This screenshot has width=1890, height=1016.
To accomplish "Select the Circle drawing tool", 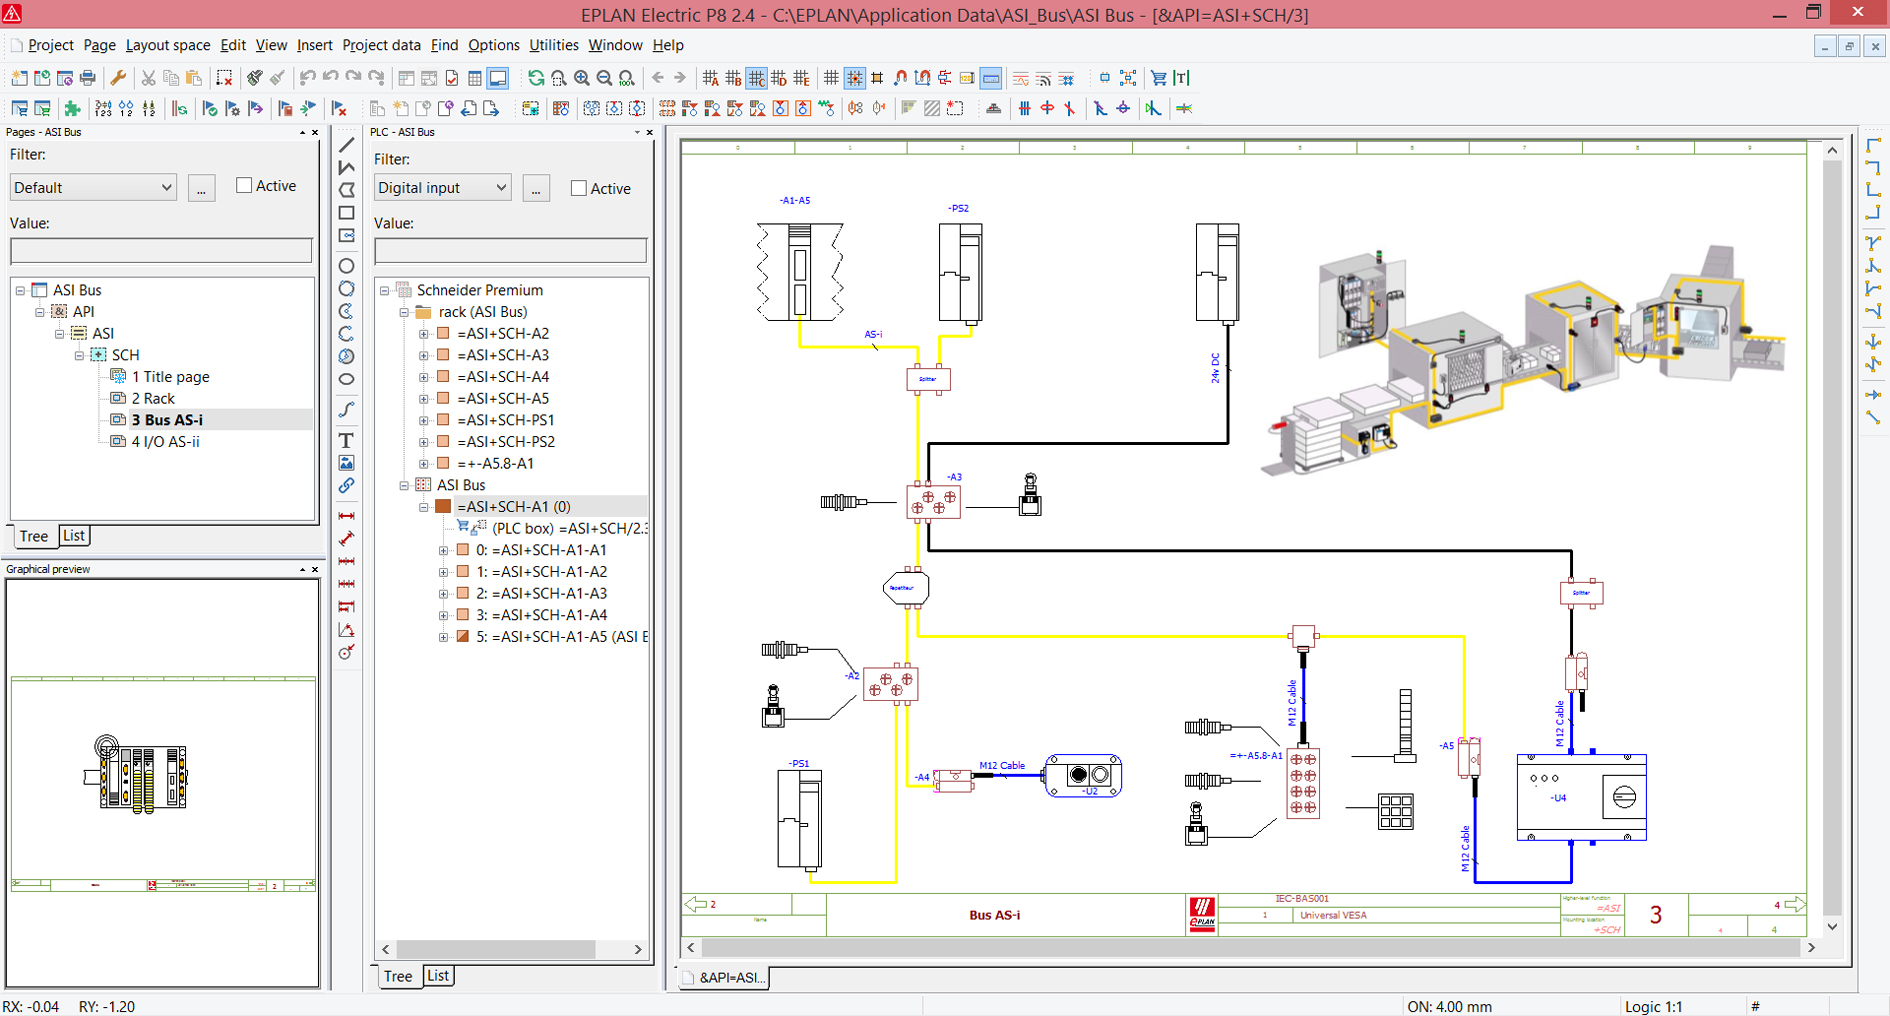I will [x=347, y=266].
